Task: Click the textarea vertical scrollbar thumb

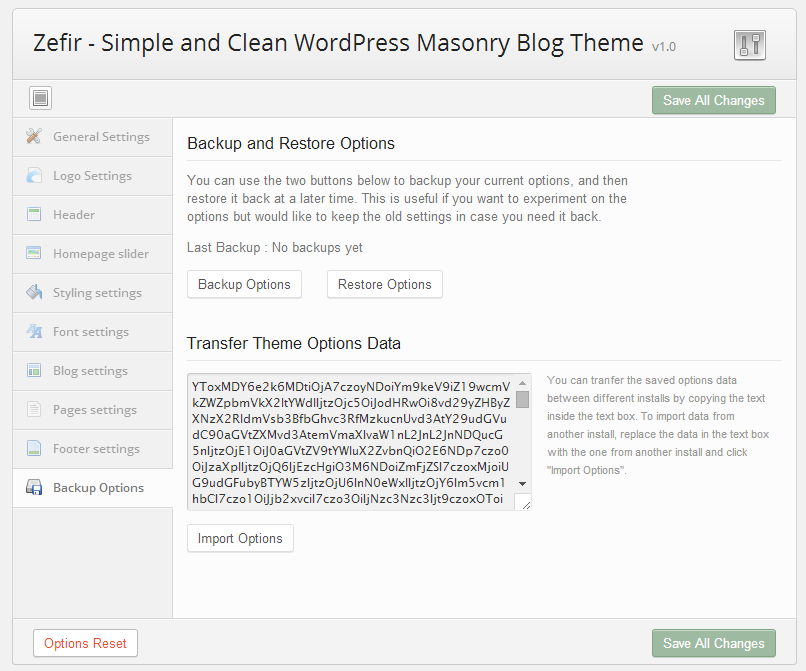Action: click(523, 400)
